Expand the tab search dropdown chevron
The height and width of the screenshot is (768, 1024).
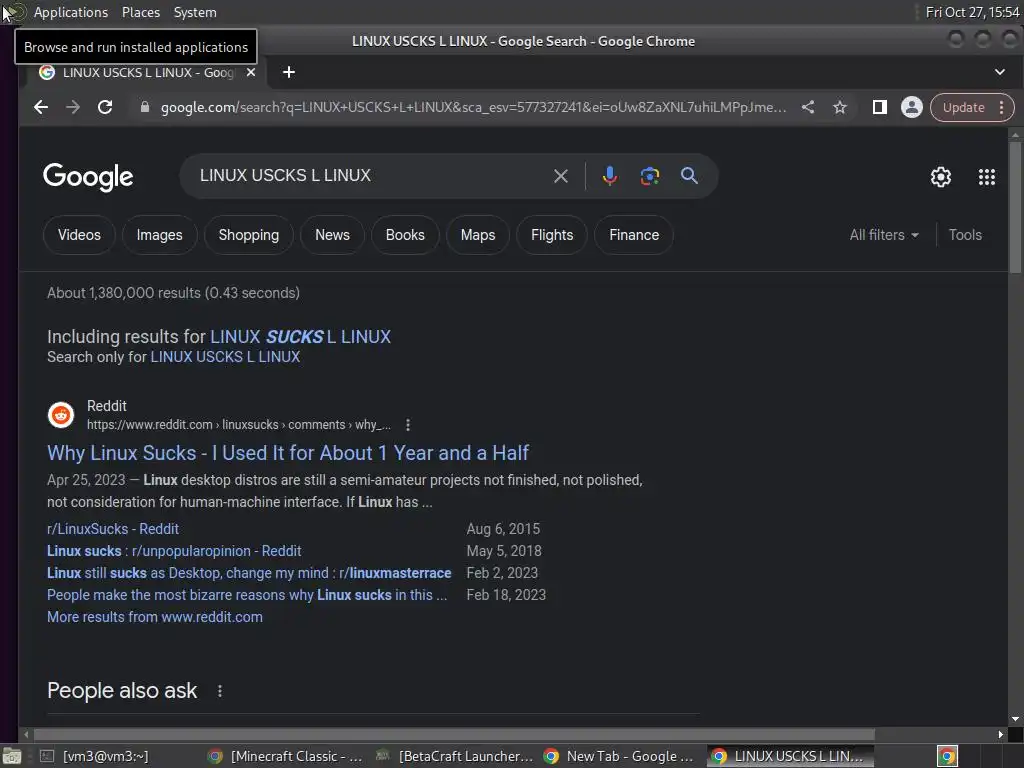pos(1000,72)
